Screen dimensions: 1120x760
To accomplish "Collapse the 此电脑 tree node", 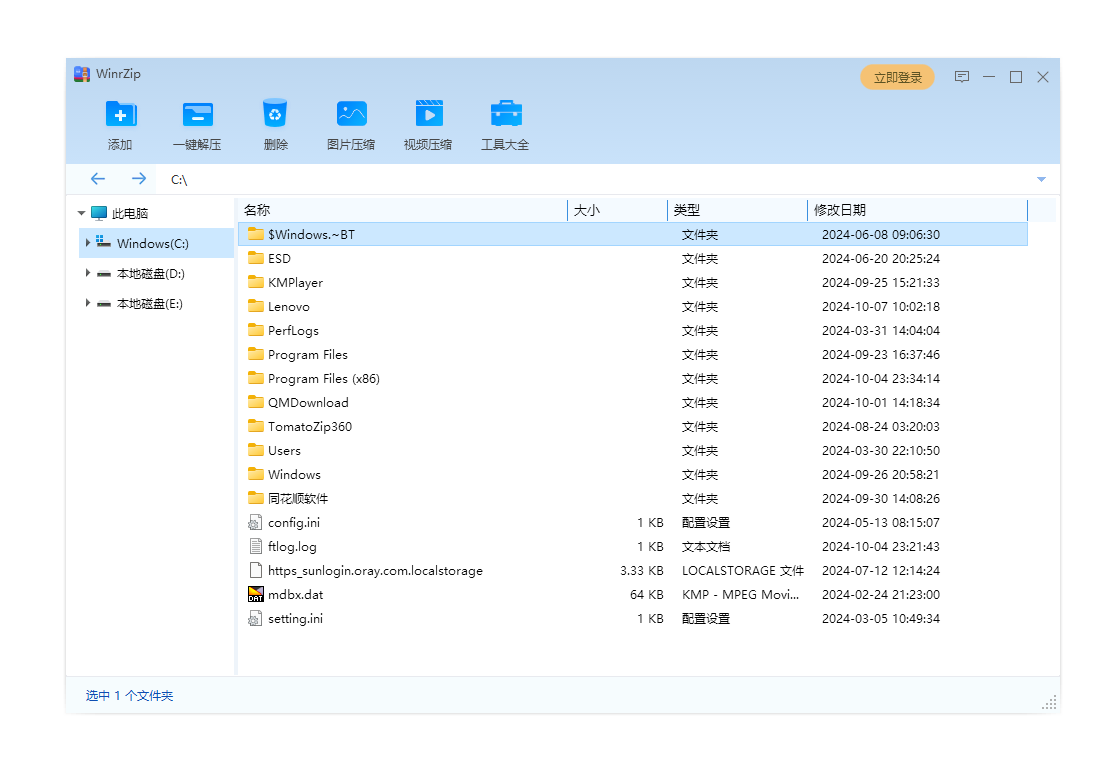I will [x=81, y=213].
